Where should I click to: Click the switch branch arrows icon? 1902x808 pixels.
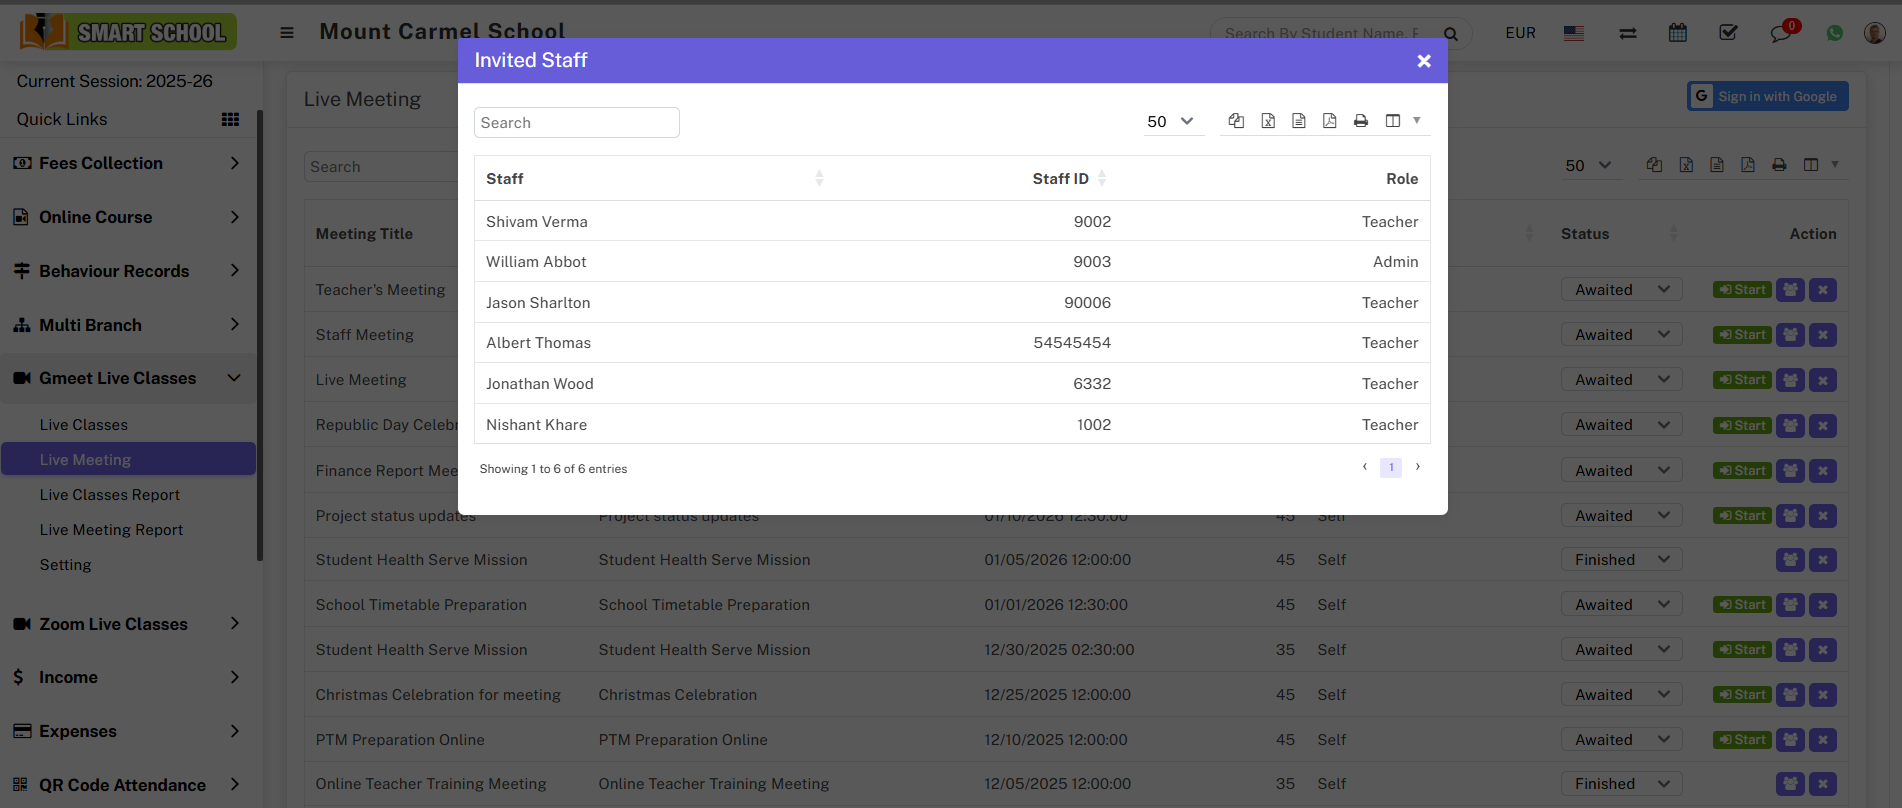point(1628,33)
